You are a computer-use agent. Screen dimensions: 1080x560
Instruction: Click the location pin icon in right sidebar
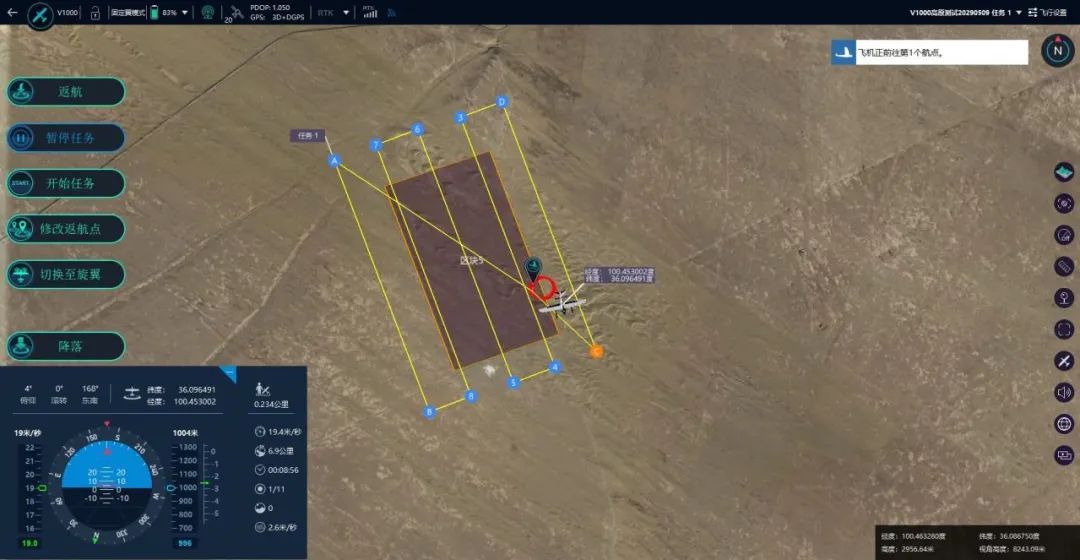[1064, 297]
